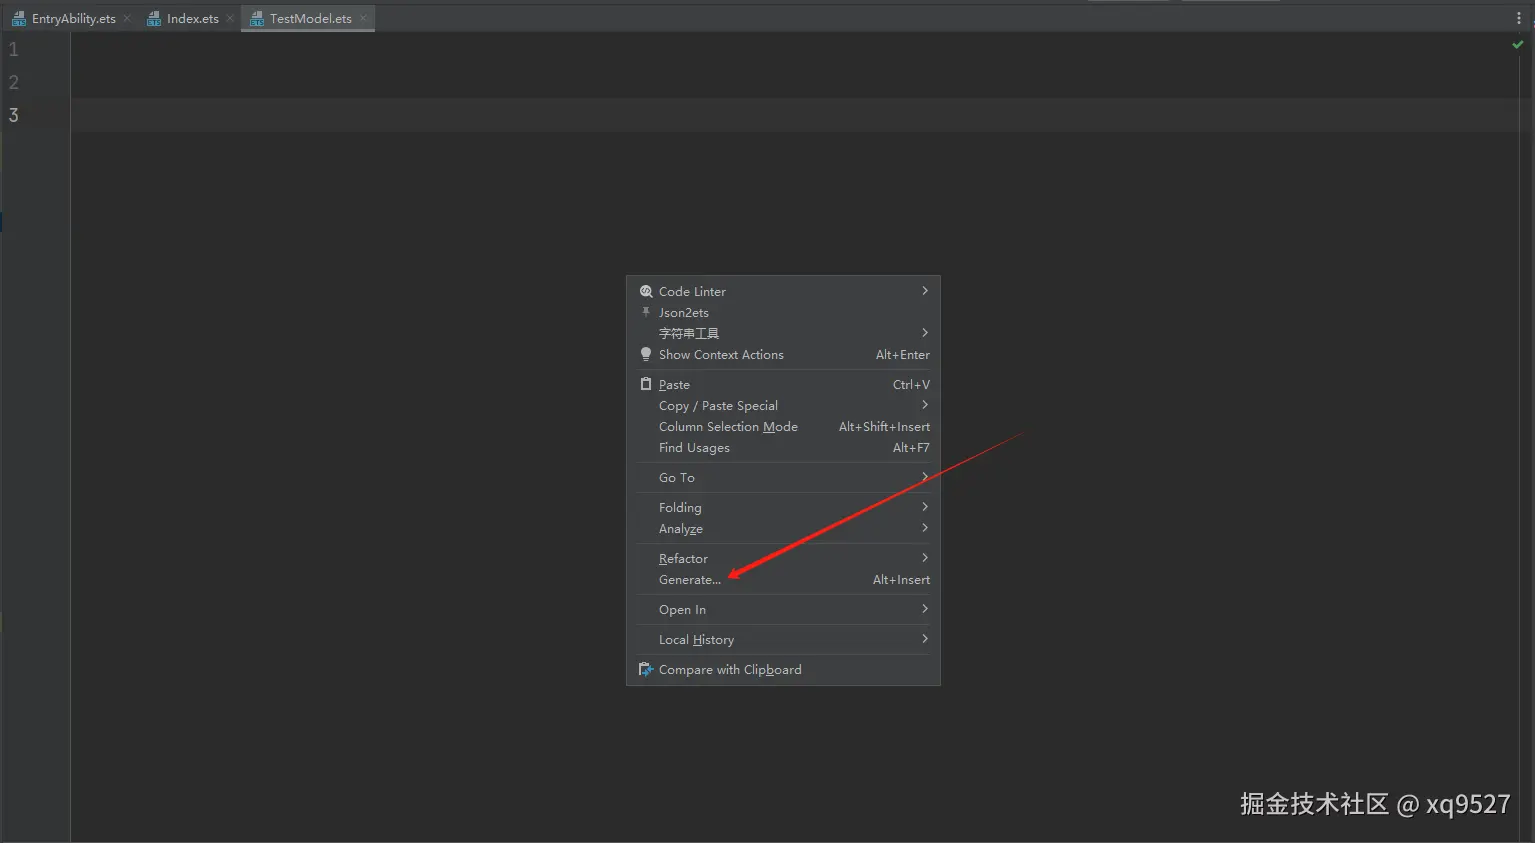The height and width of the screenshot is (843, 1535).
Task: Close the TestModel.ets tab
Action: click(x=363, y=18)
